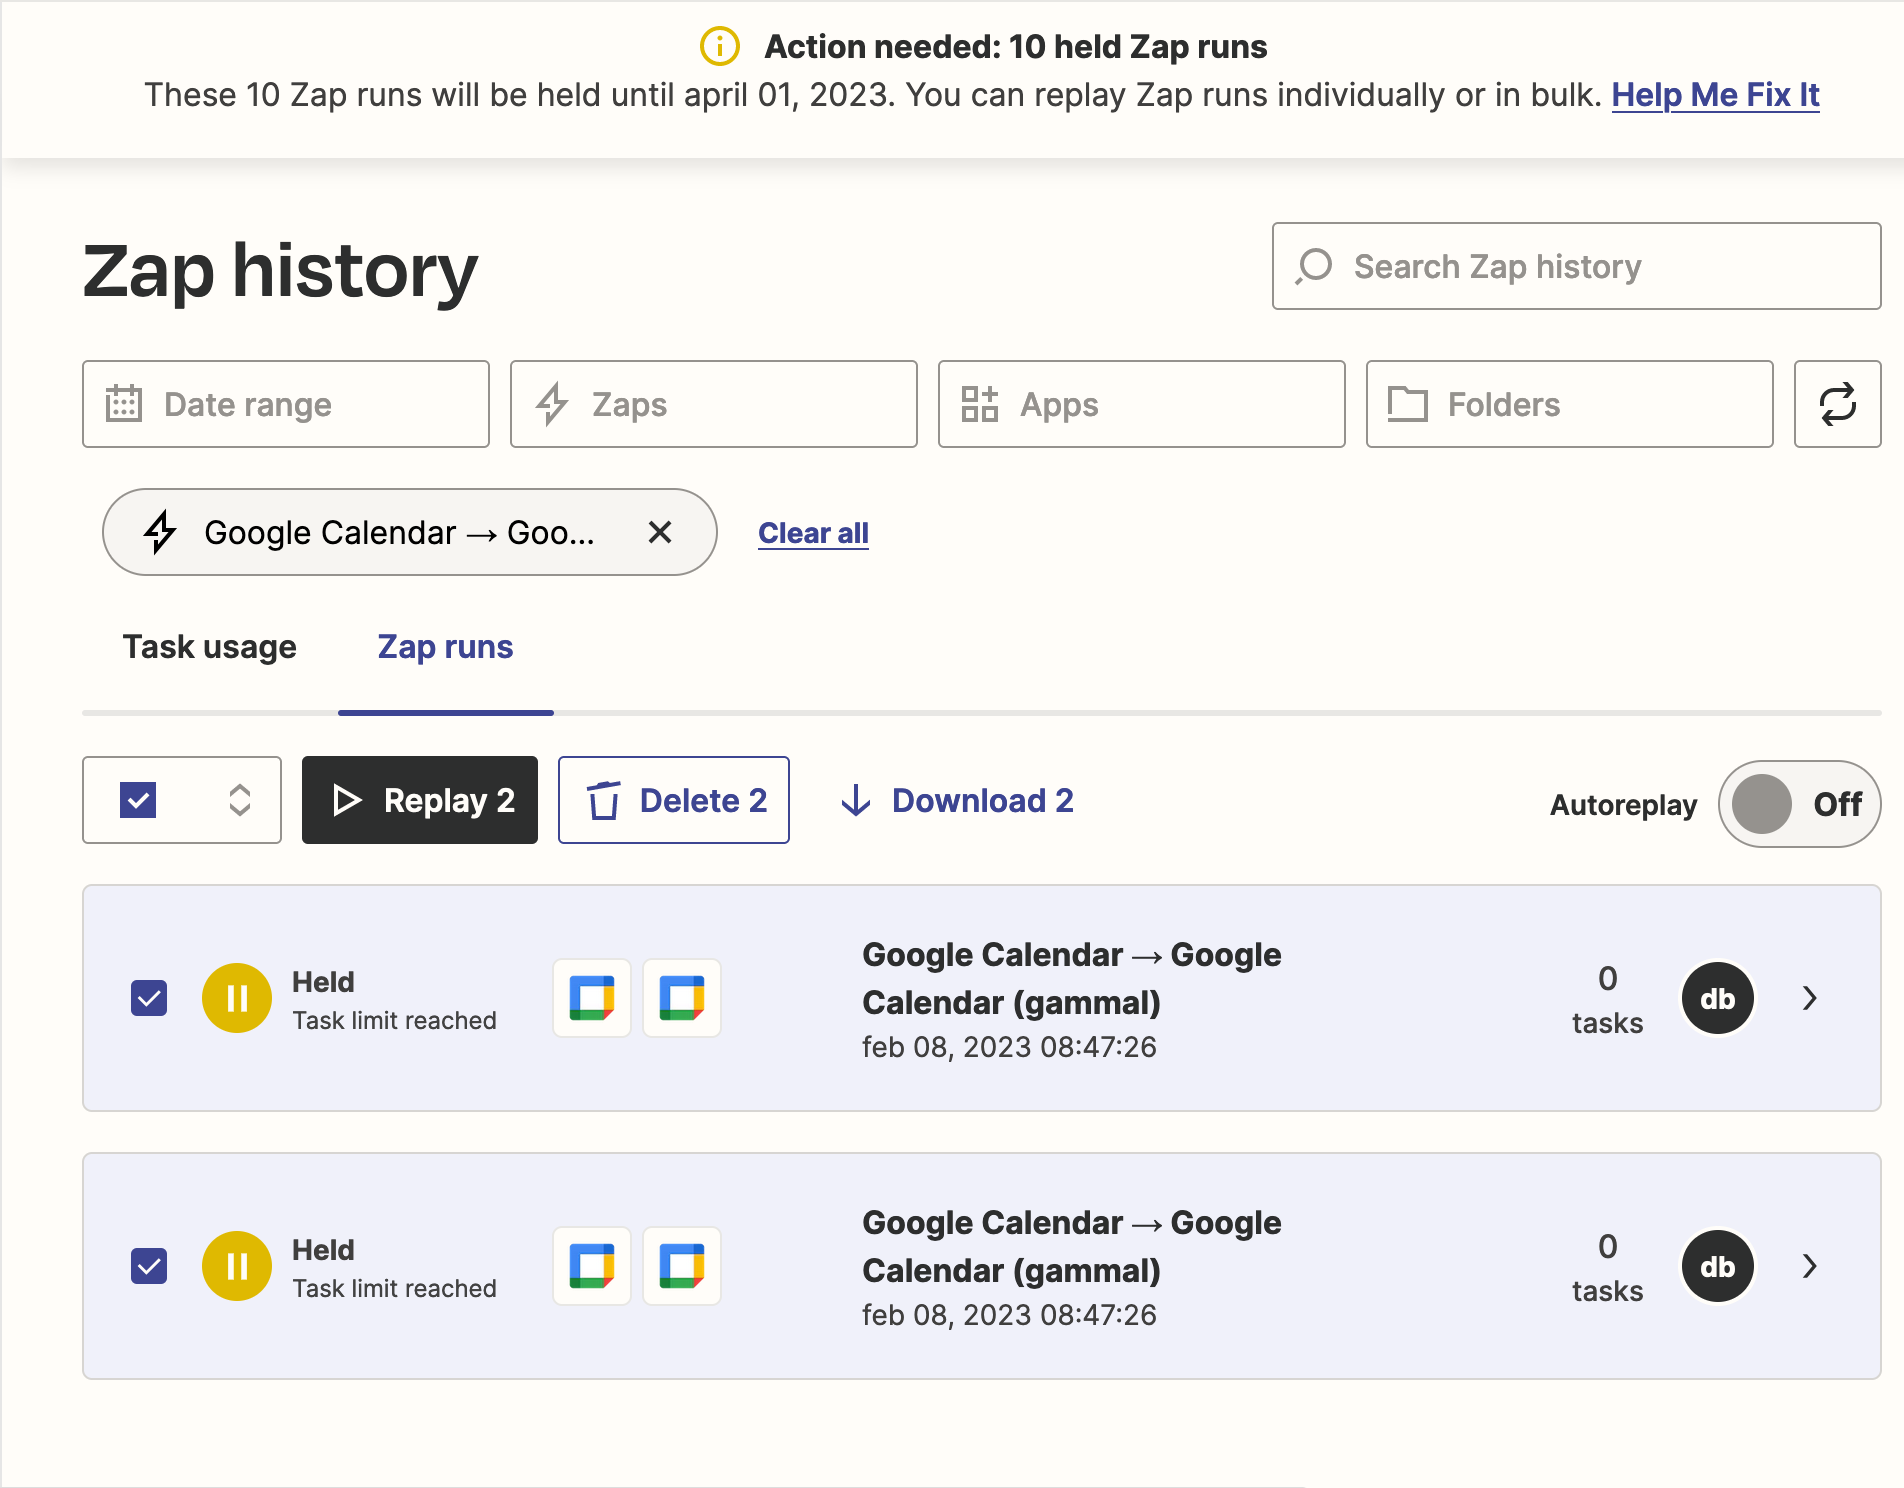Remove the Google Calendar filter chip
This screenshot has height=1488, width=1904.
tap(659, 532)
